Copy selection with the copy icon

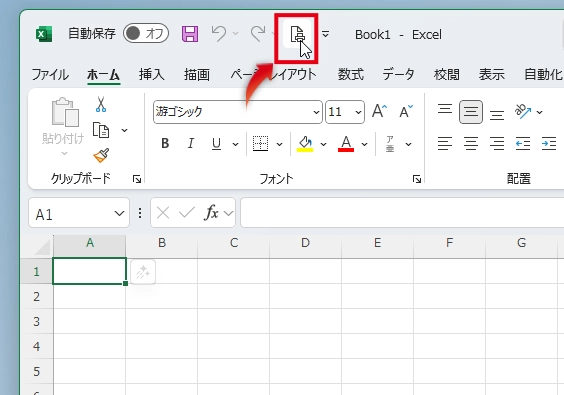tap(101, 130)
